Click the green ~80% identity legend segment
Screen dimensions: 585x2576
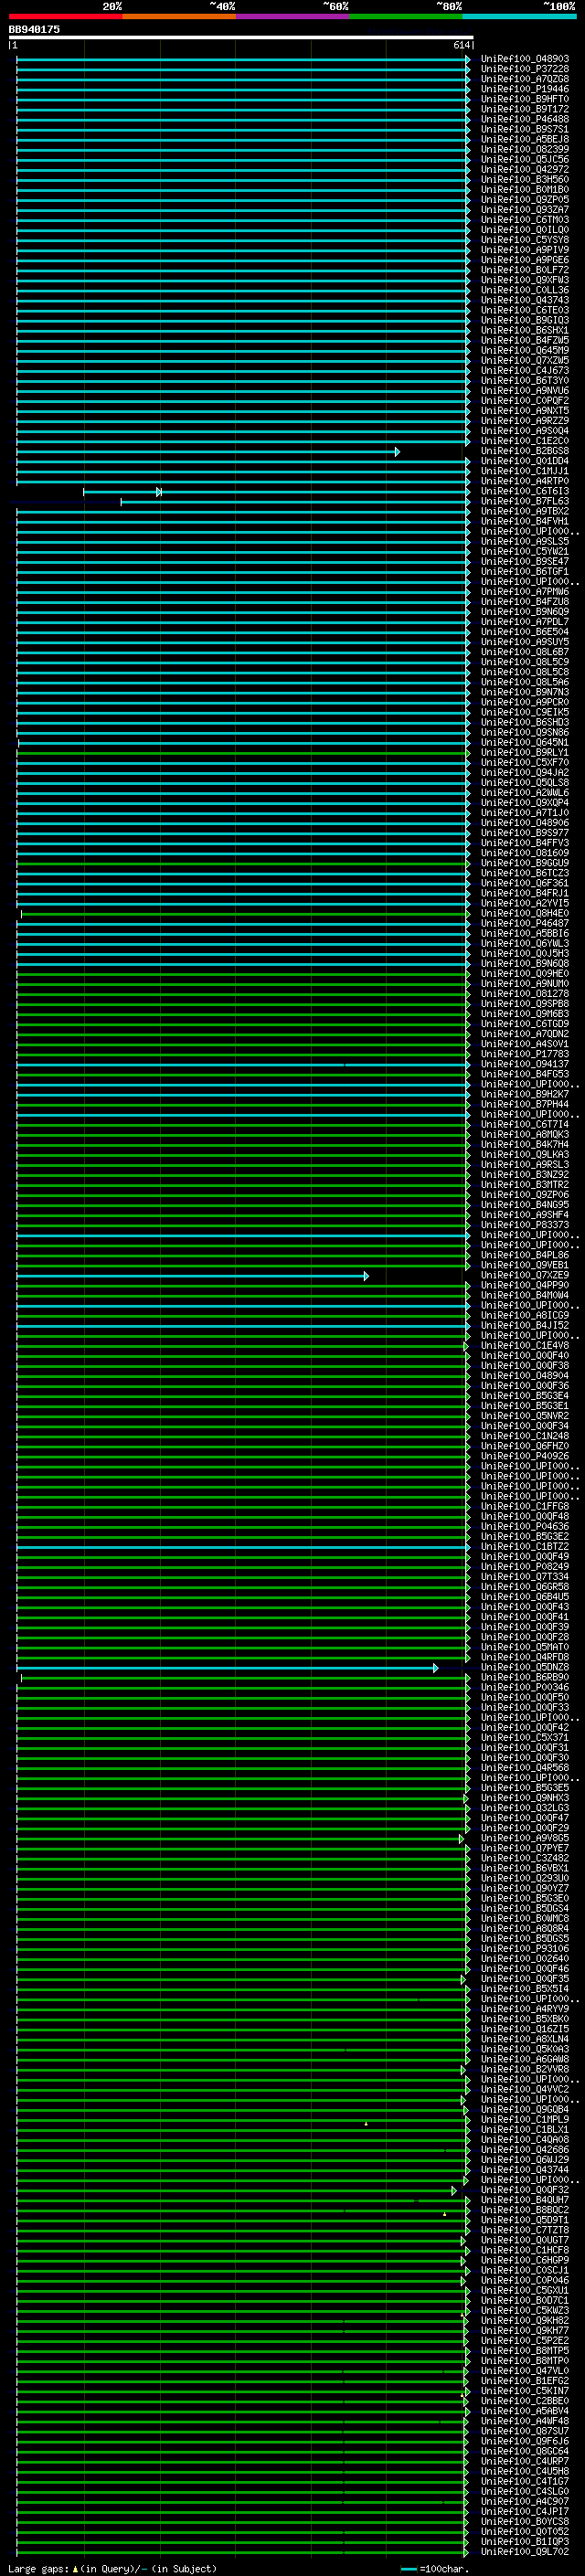pyautogui.click(x=406, y=16)
